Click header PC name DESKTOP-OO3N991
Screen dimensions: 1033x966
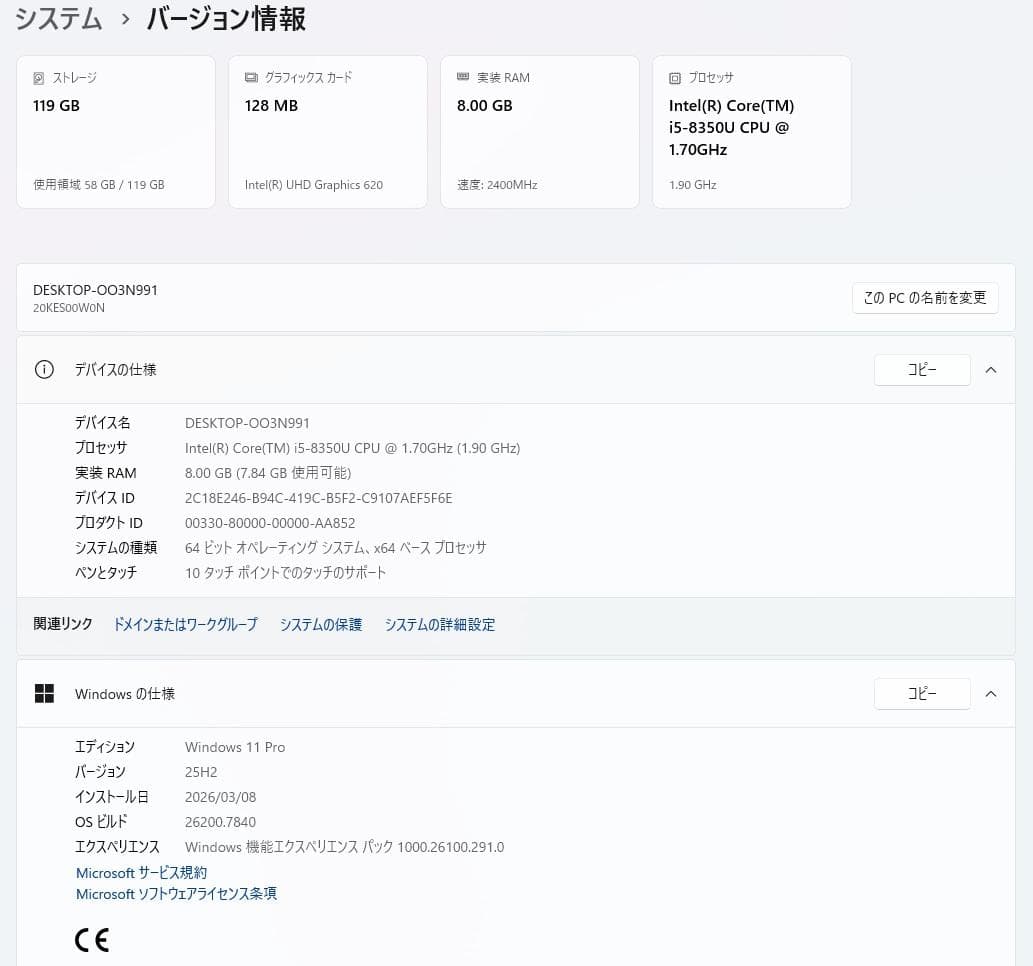click(x=96, y=290)
